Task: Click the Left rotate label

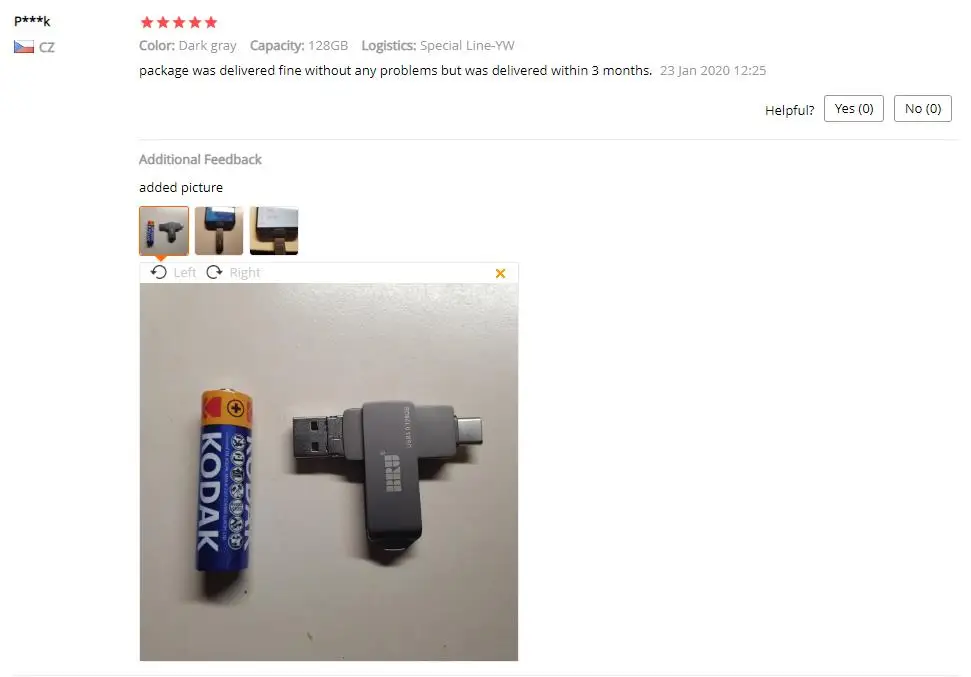Action: click(185, 273)
